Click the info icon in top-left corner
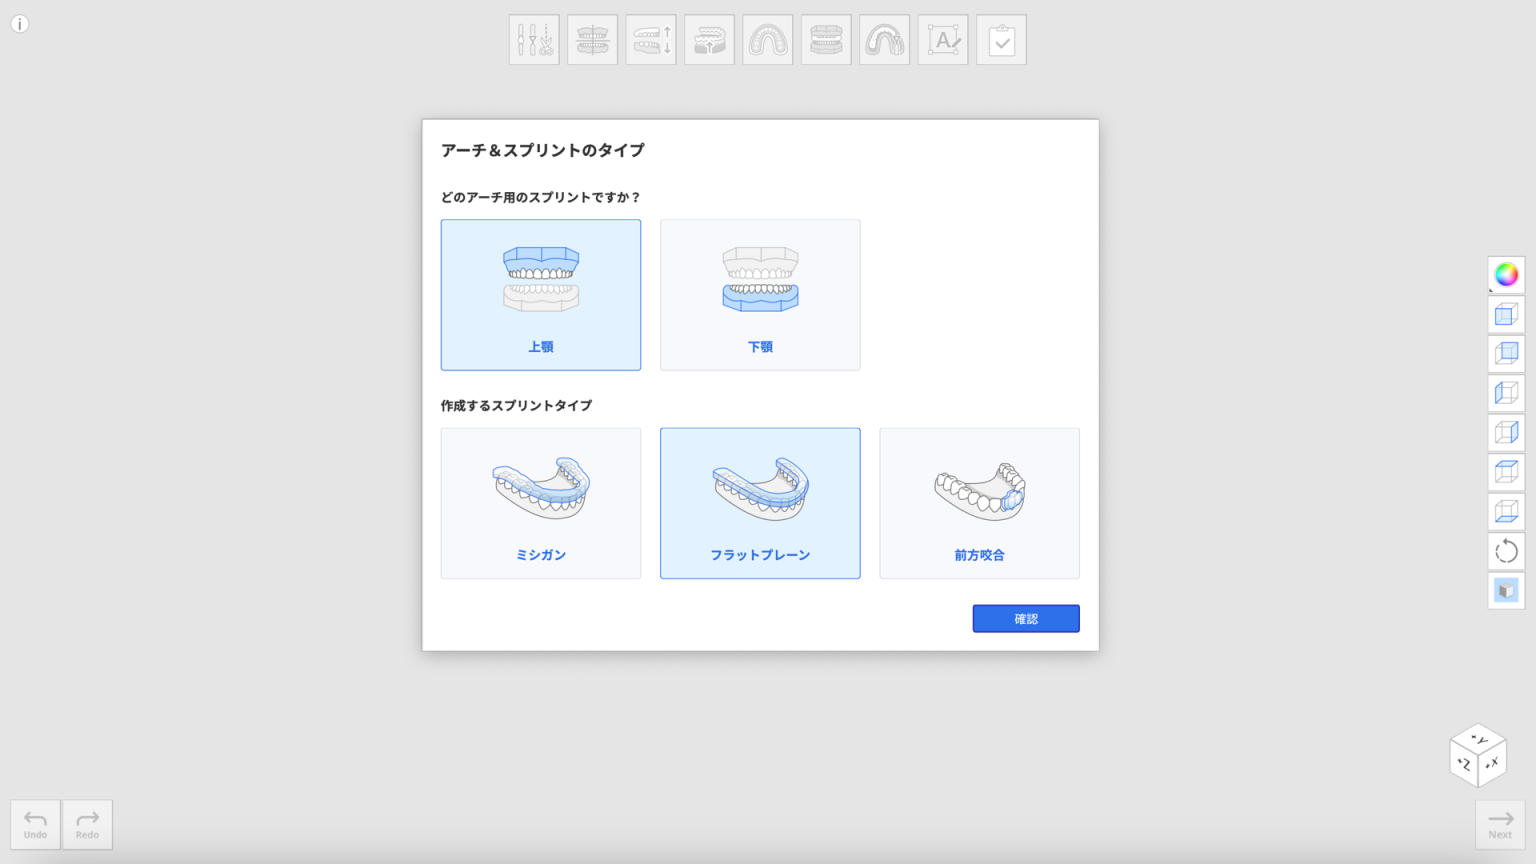Image resolution: width=1536 pixels, height=864 pixels. (x=19, y=23)
